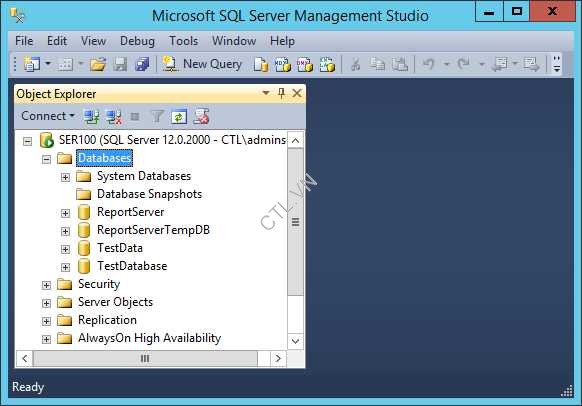This screenshot has width=582, height=406.
Task: Click the SER100 server icon
Action: point(47,140)
